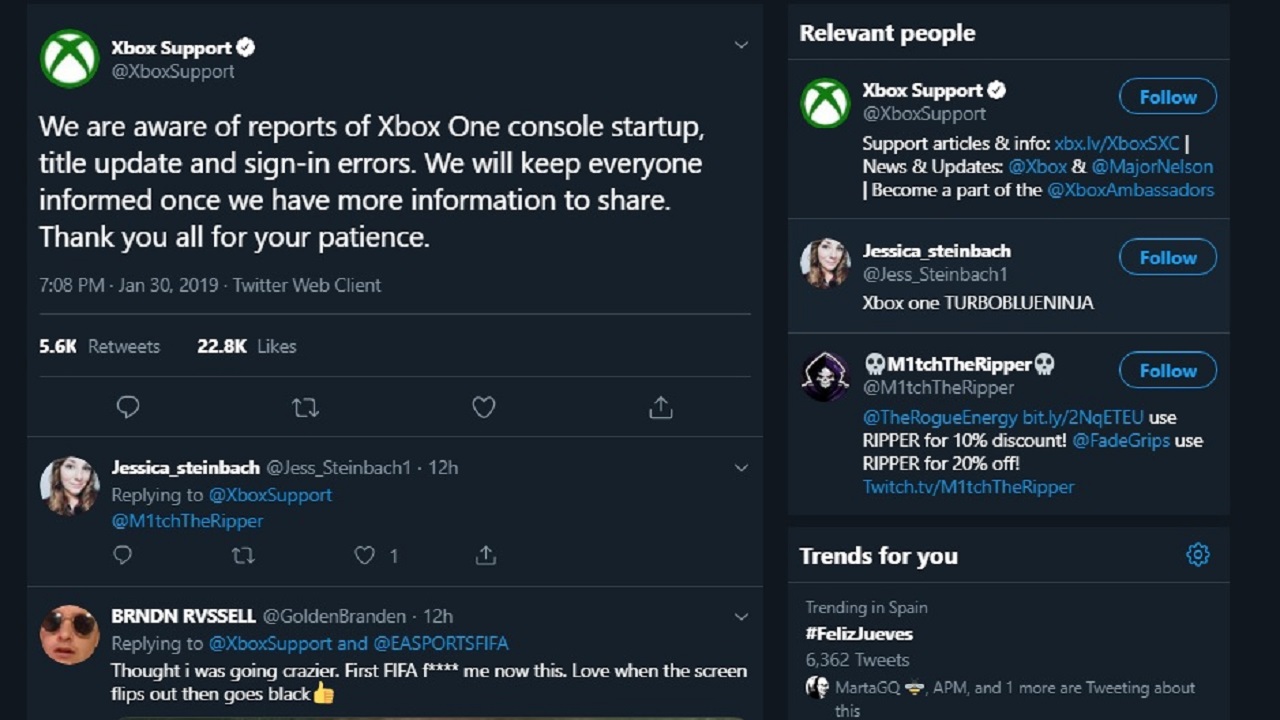The height and width of the screenshot is (720, 1280).
Task: Retweet the Xbox Support tweet
Action: point(305,407)
